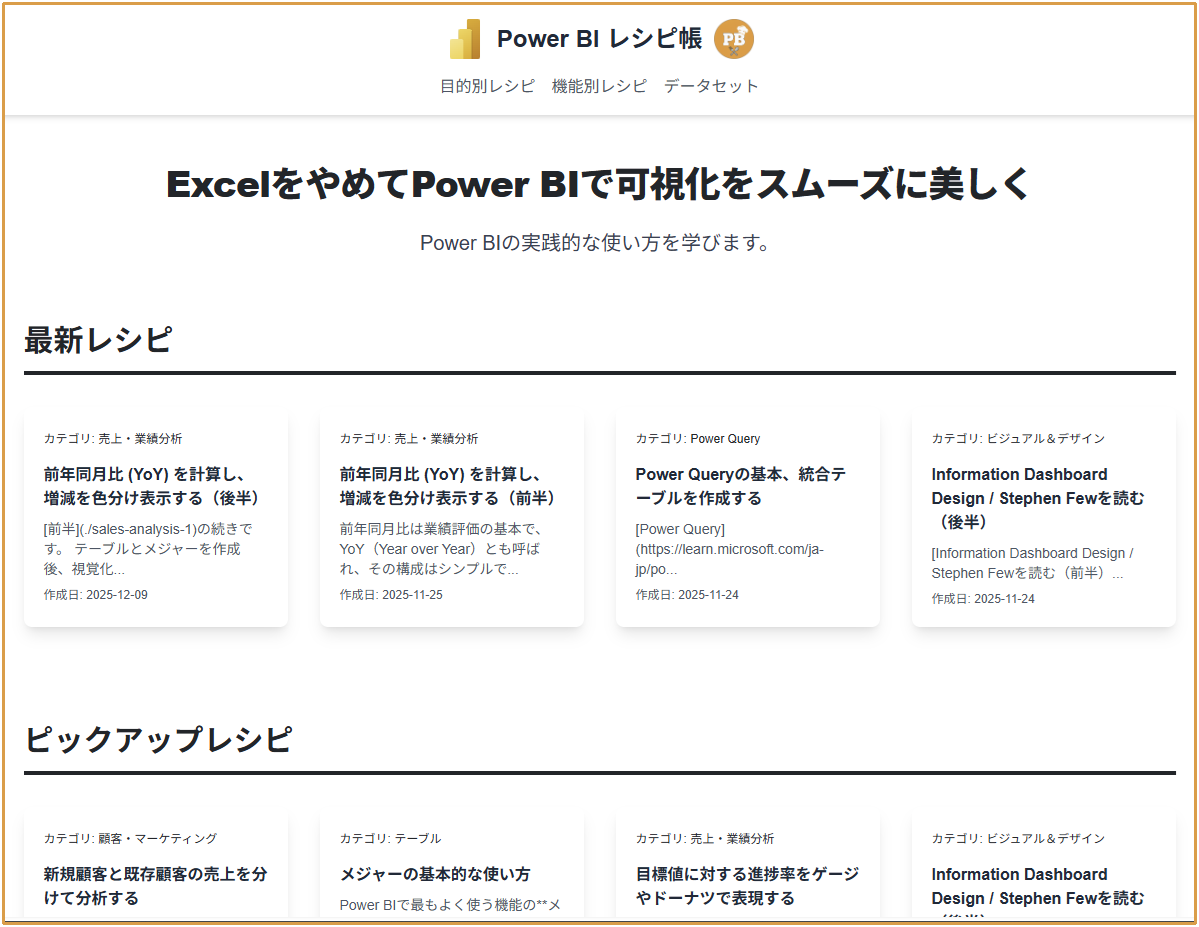This screenshot has width=1199, height=927.
Task: Click the Power BI bar chart logo icon
Action: coord(465,38)
